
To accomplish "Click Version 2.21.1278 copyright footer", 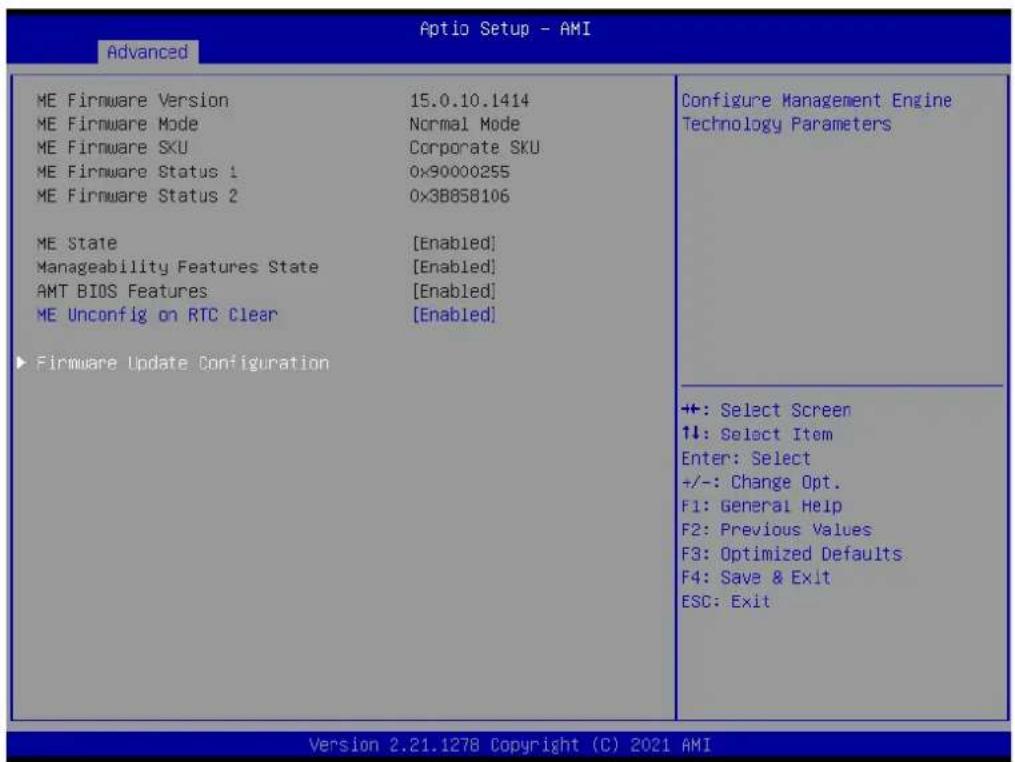I will coord(509,745).
